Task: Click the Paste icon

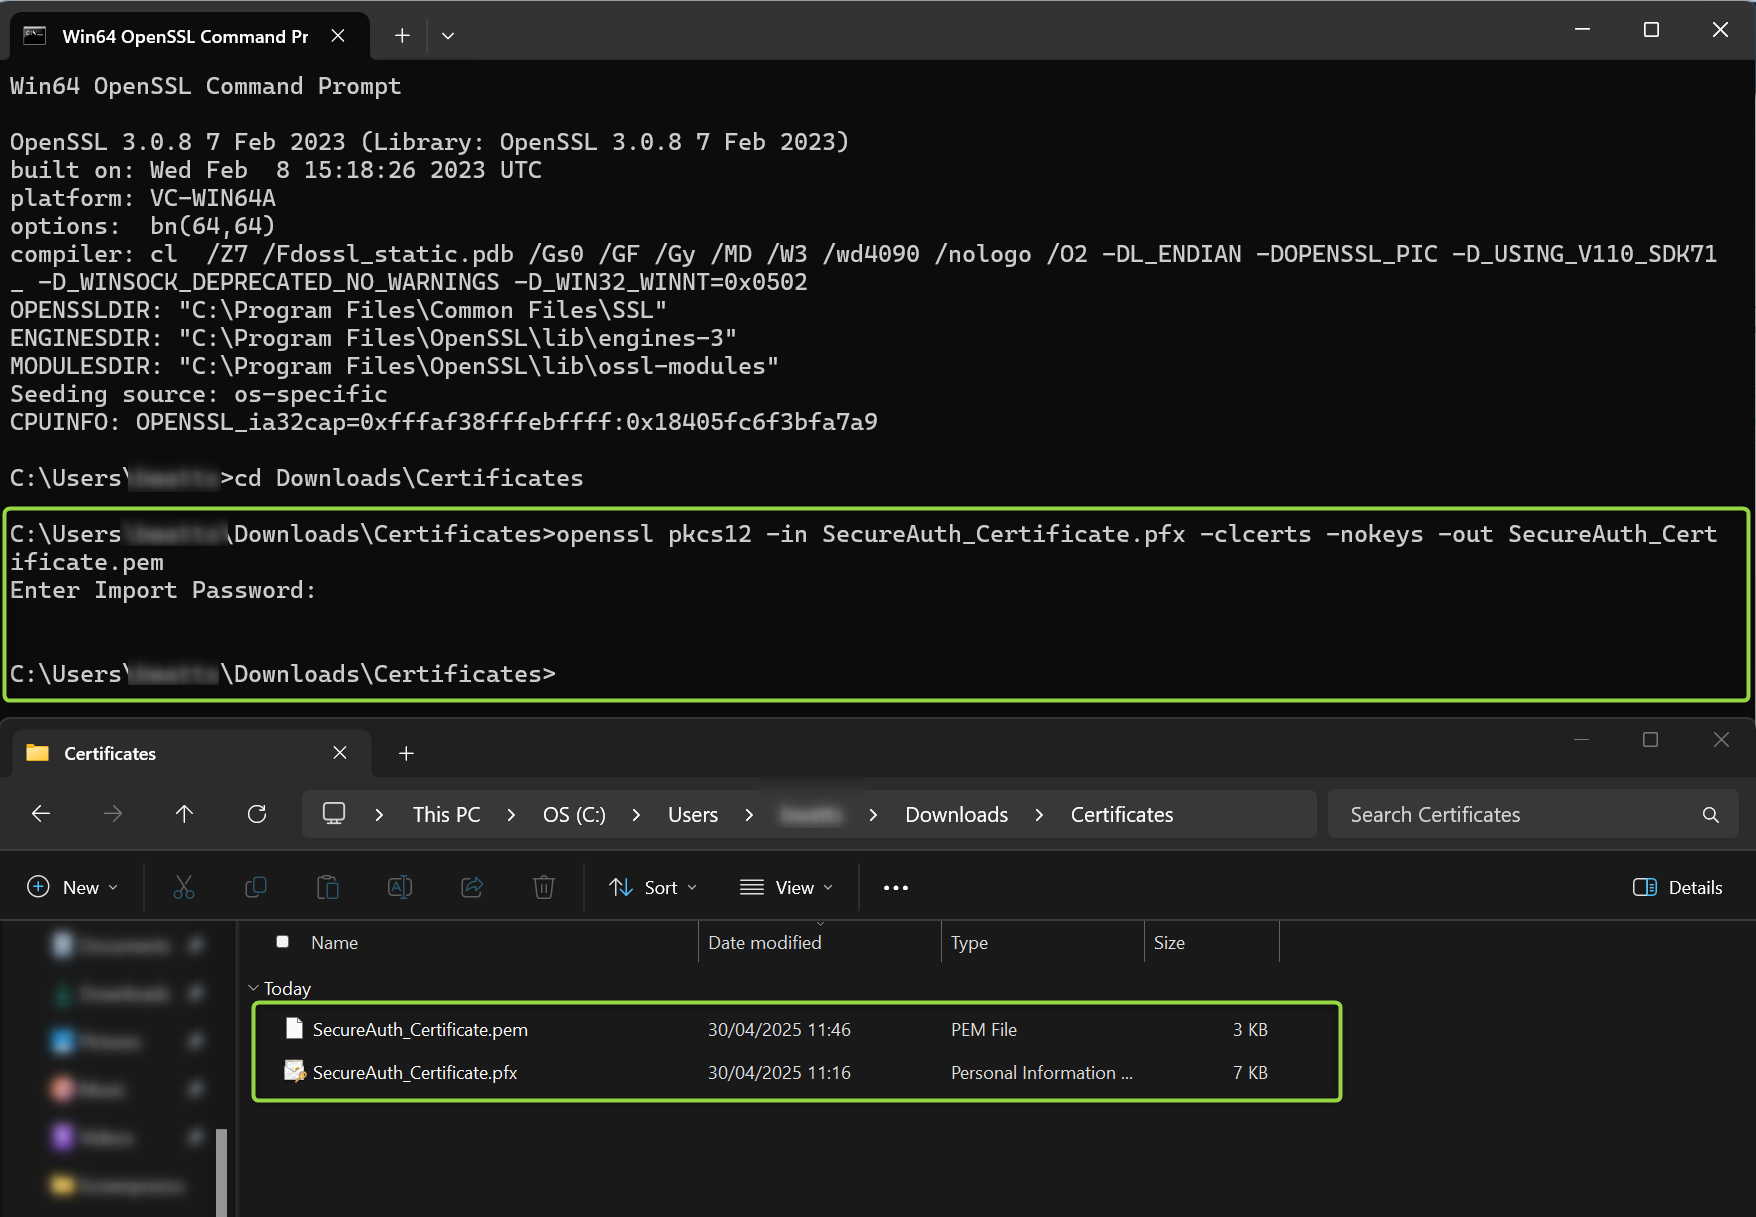Action: coord(328,887)
